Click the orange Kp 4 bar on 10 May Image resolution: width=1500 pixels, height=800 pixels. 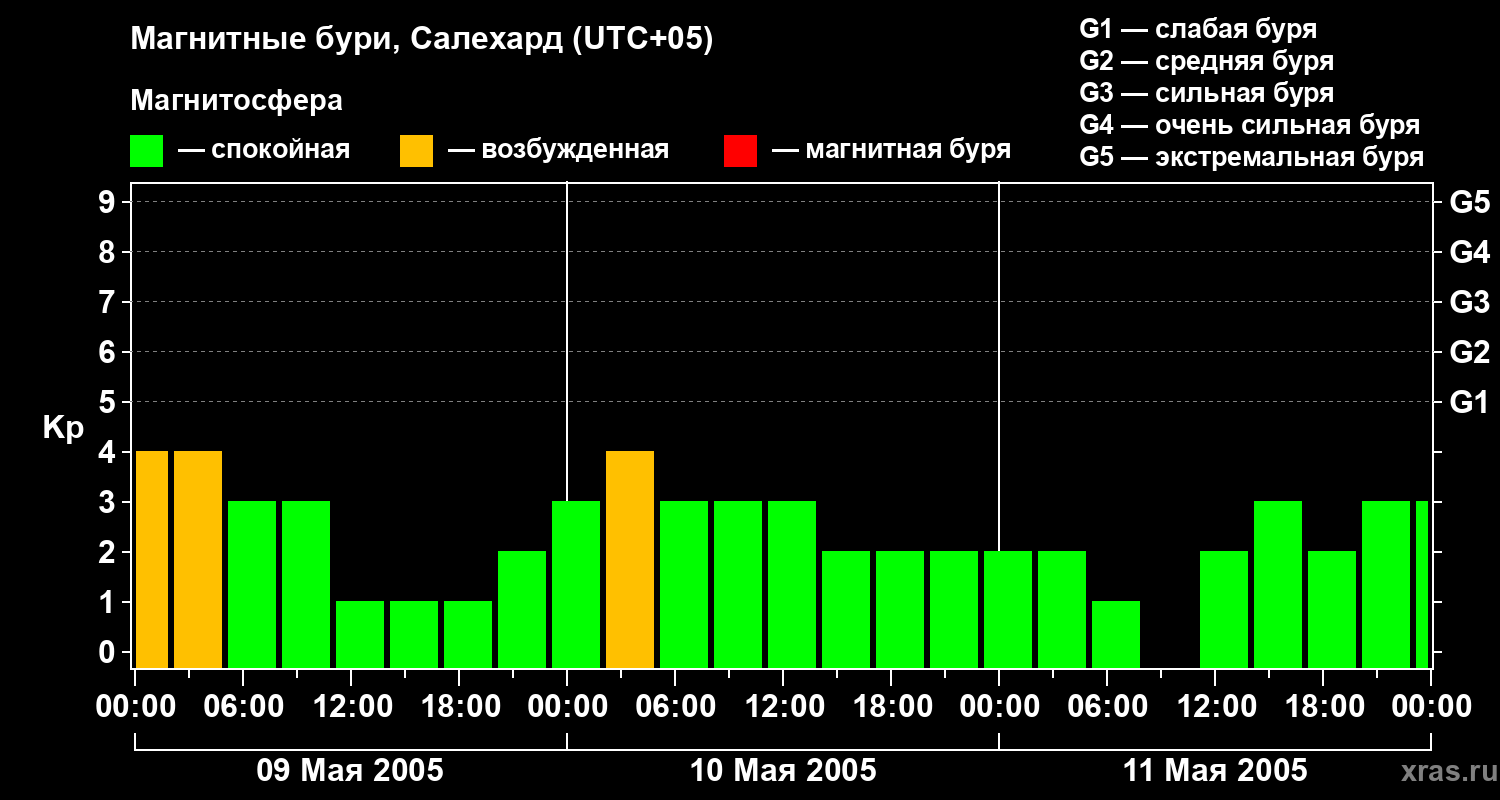pos(630,559)
